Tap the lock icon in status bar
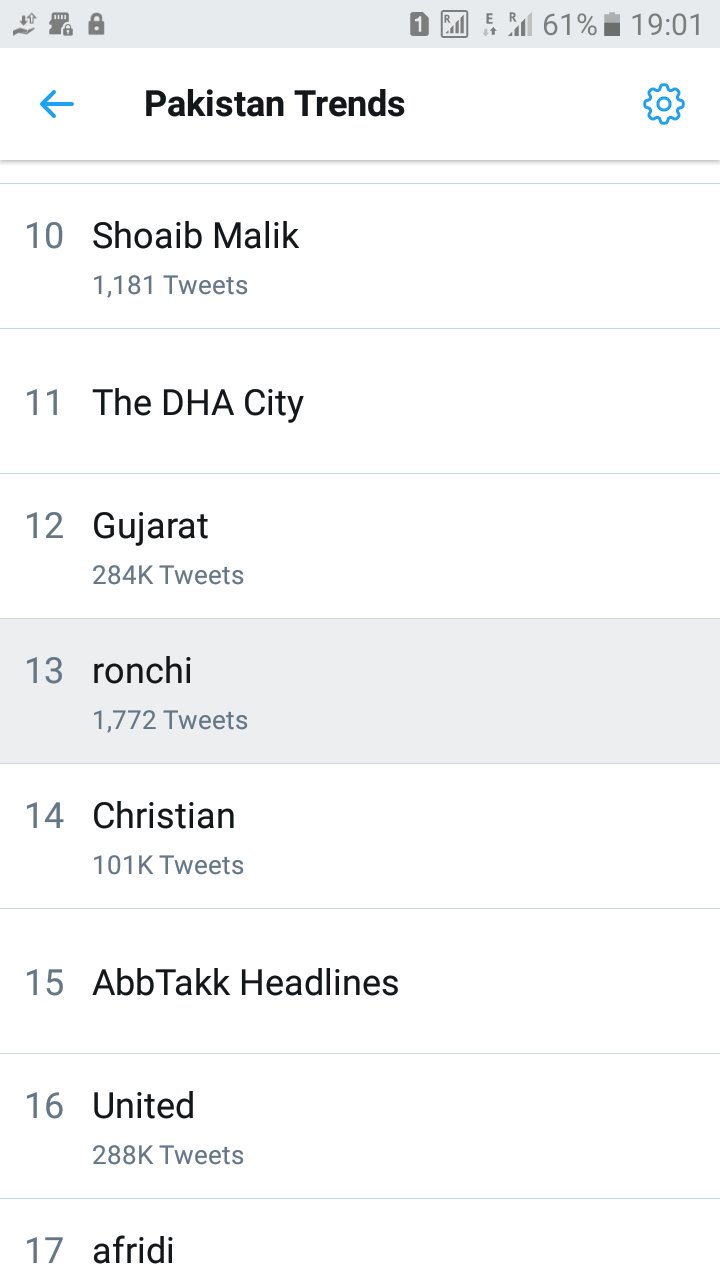This screenshot has height=1280, width=720. point(96,24)
